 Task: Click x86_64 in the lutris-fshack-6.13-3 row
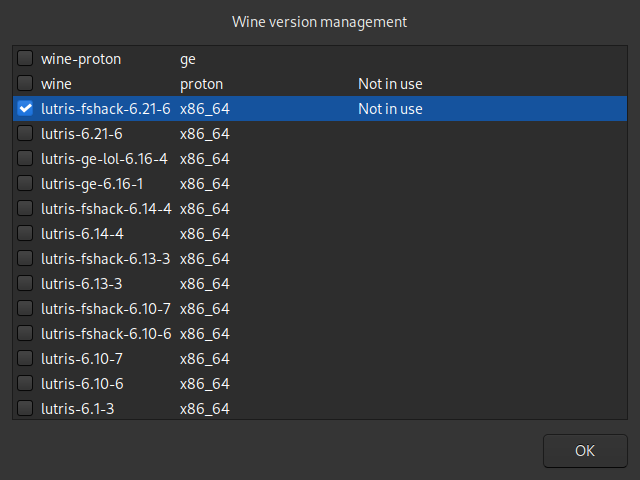tap(205, 259)
